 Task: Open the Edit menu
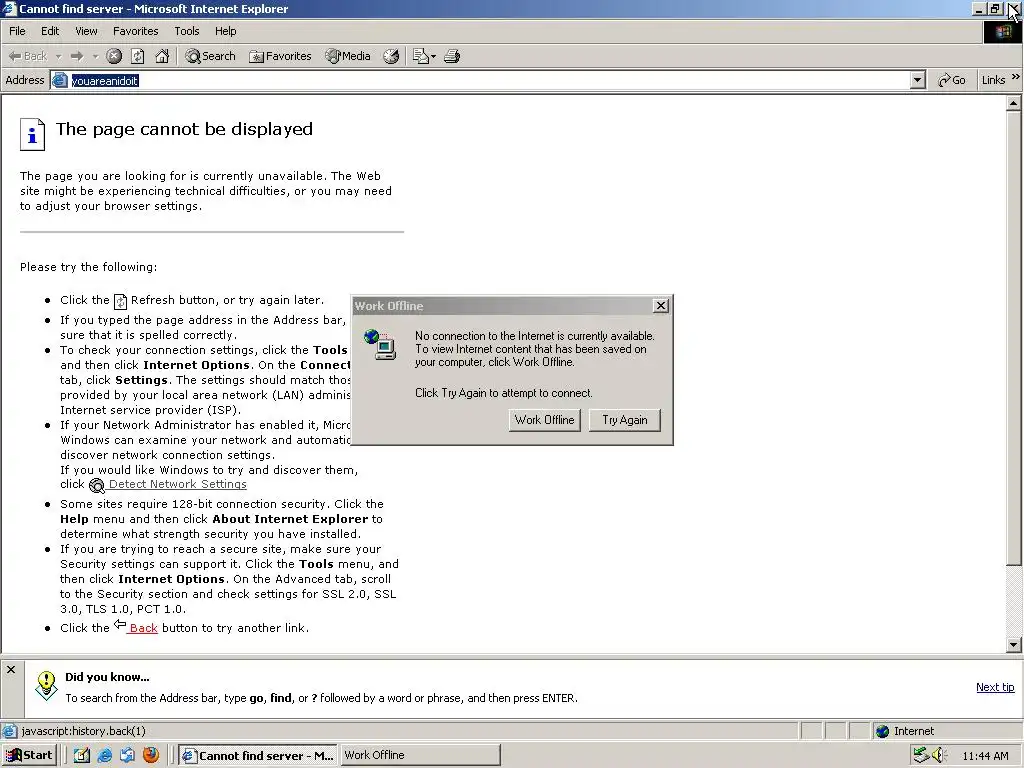coord(50,31)
